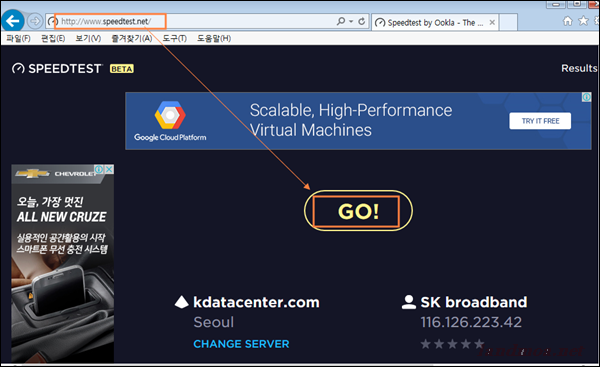The height and width of the screenshot is (367, 600).
Task: Open ad info icon on Google Cloud banner
Action: [586, 97]
